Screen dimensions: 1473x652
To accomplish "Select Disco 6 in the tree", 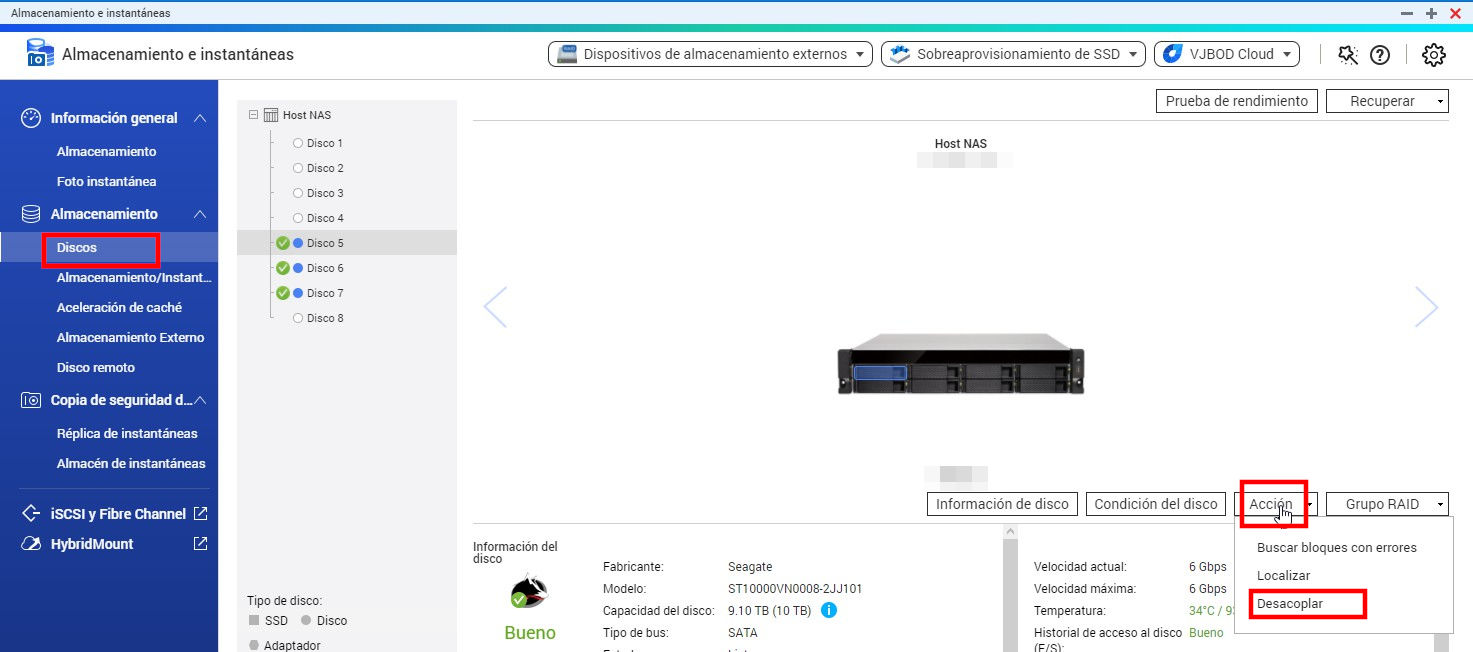I will 324,268.
